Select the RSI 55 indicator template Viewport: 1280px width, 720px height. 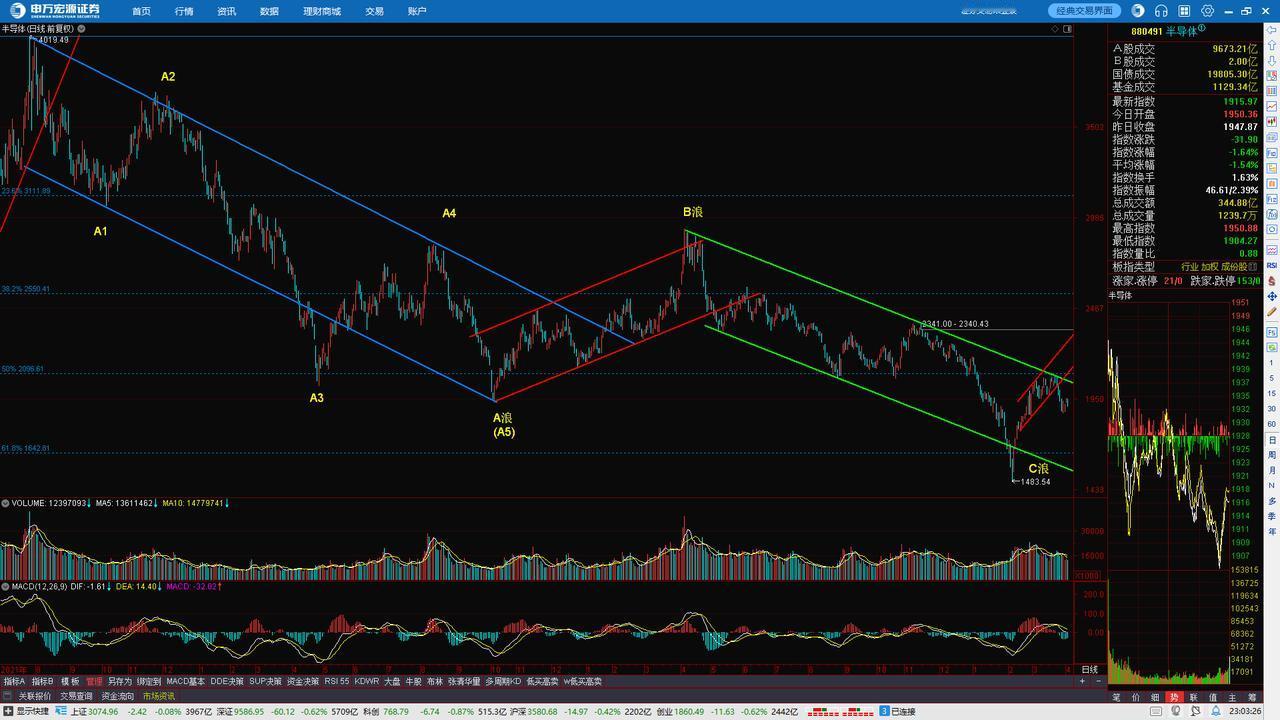point(337,681)
